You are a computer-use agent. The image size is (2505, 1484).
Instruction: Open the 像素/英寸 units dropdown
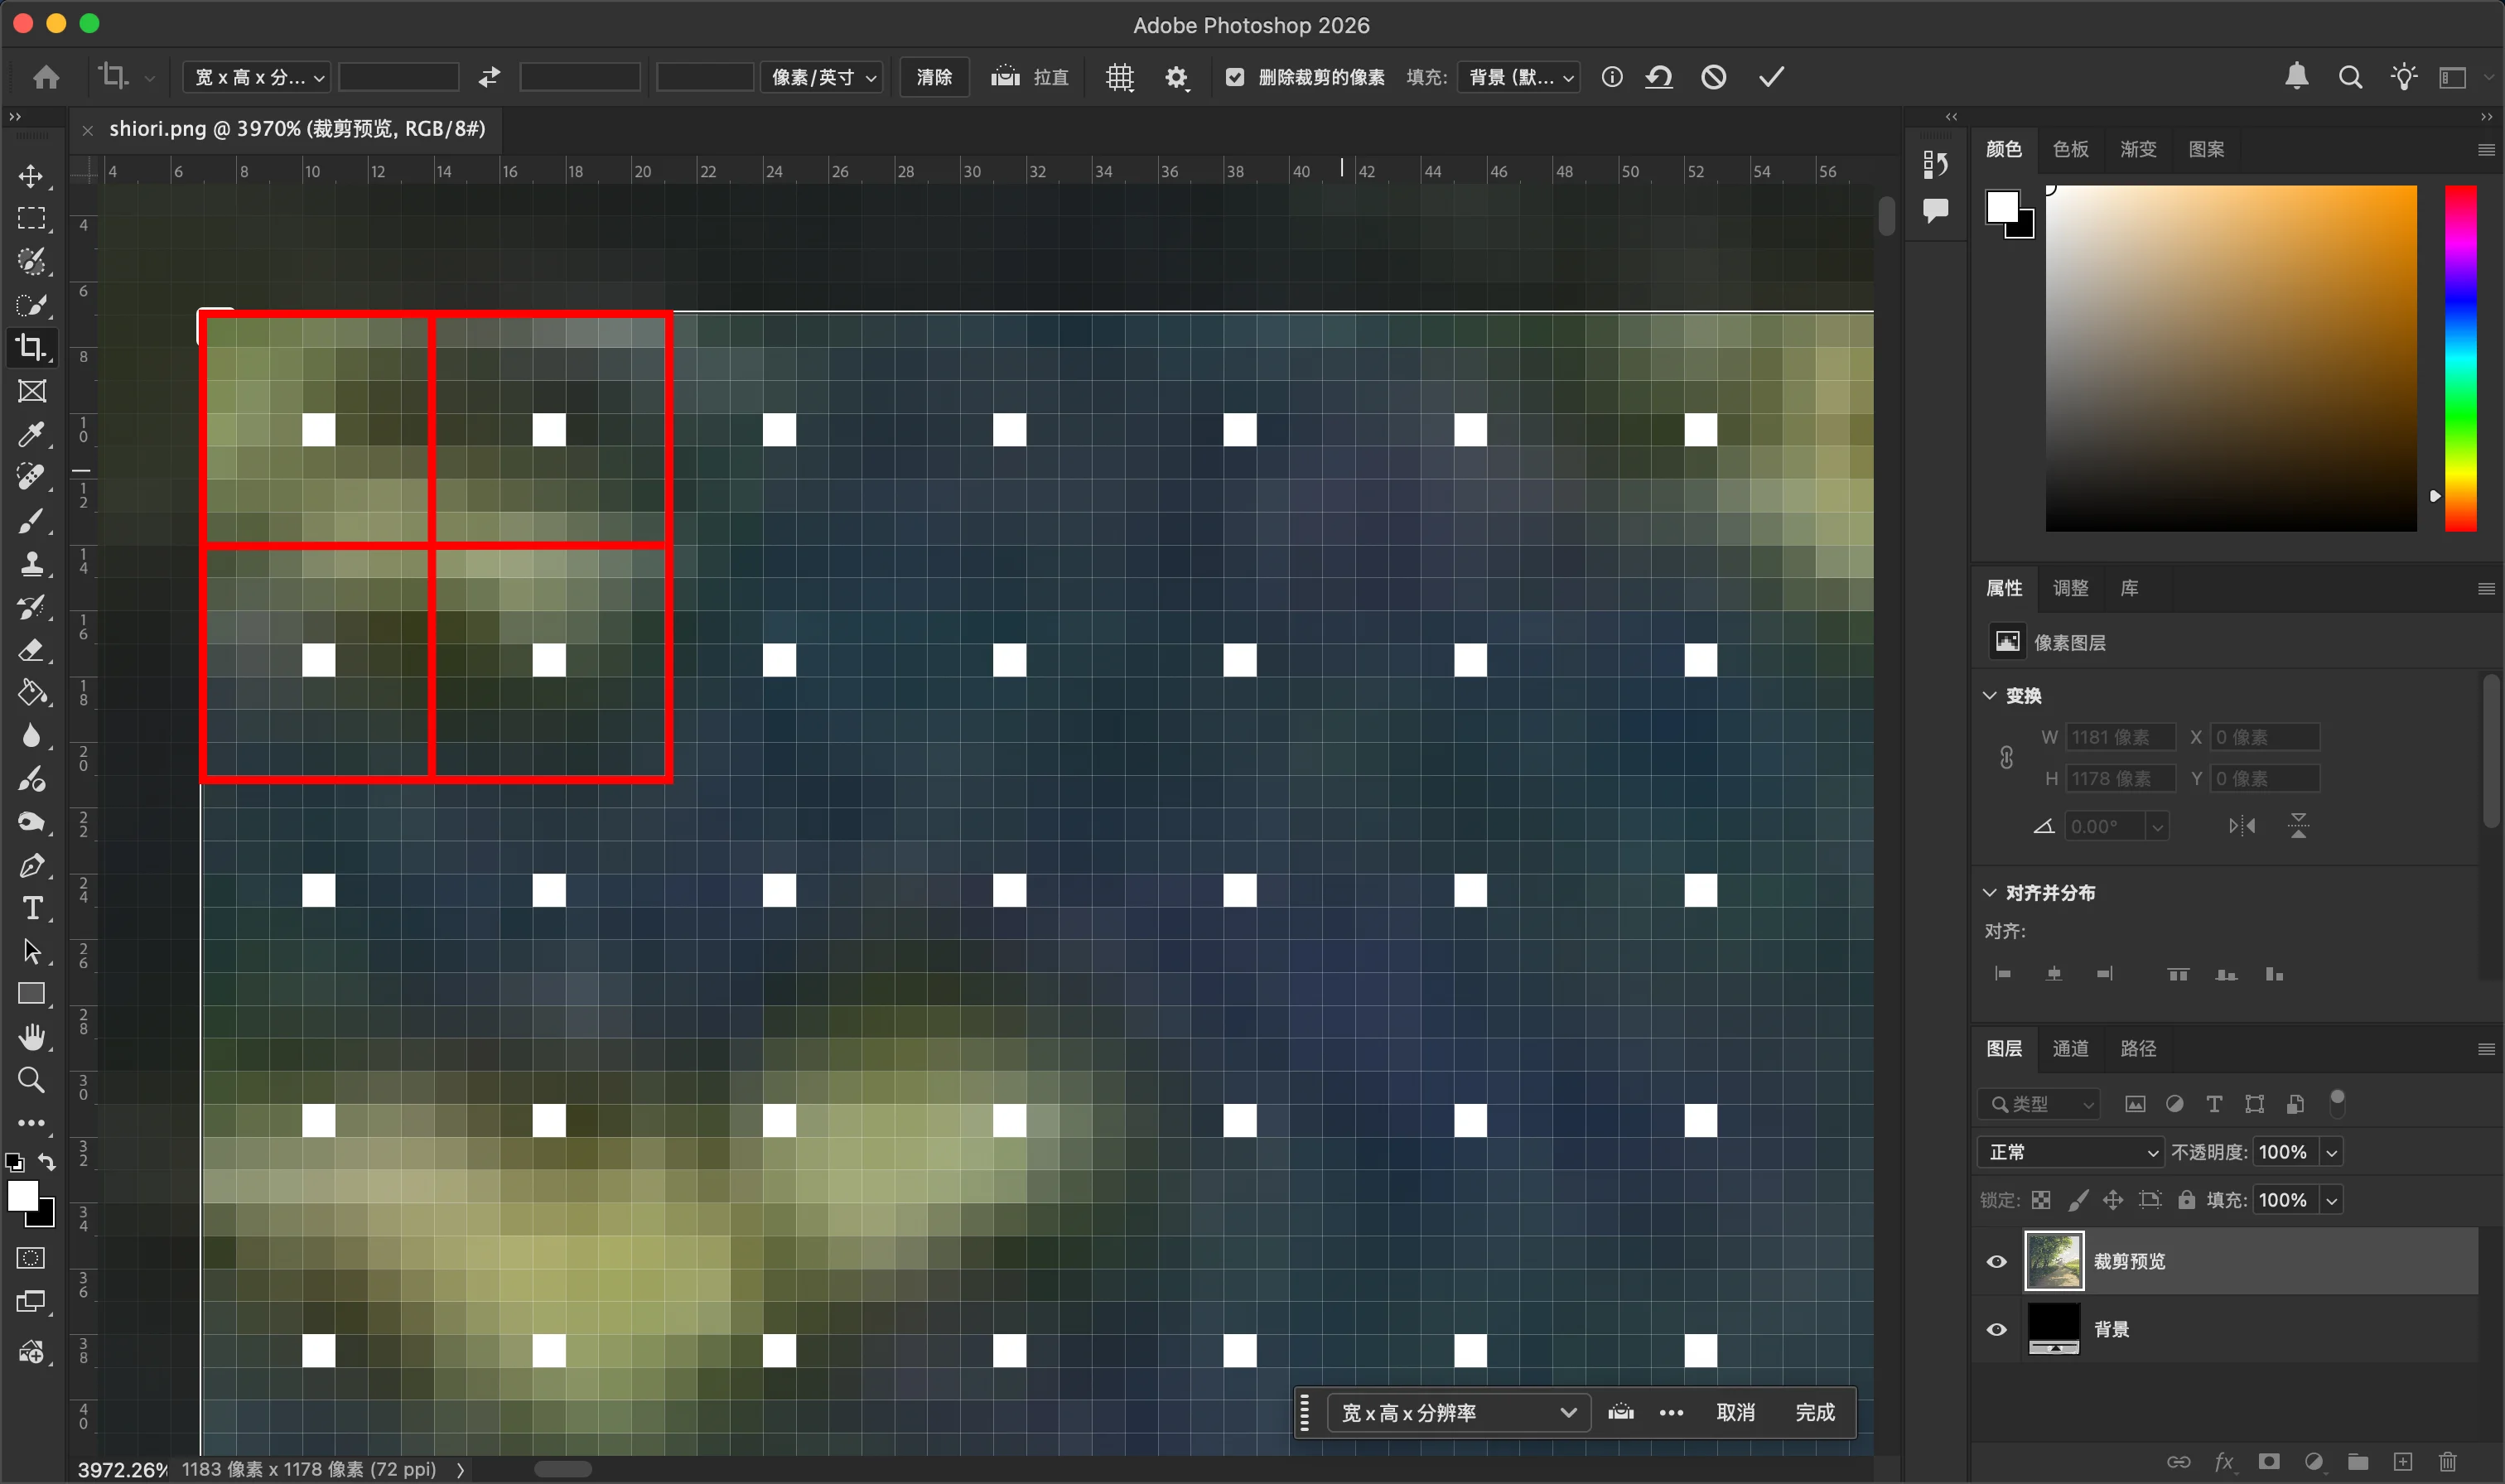822,77
